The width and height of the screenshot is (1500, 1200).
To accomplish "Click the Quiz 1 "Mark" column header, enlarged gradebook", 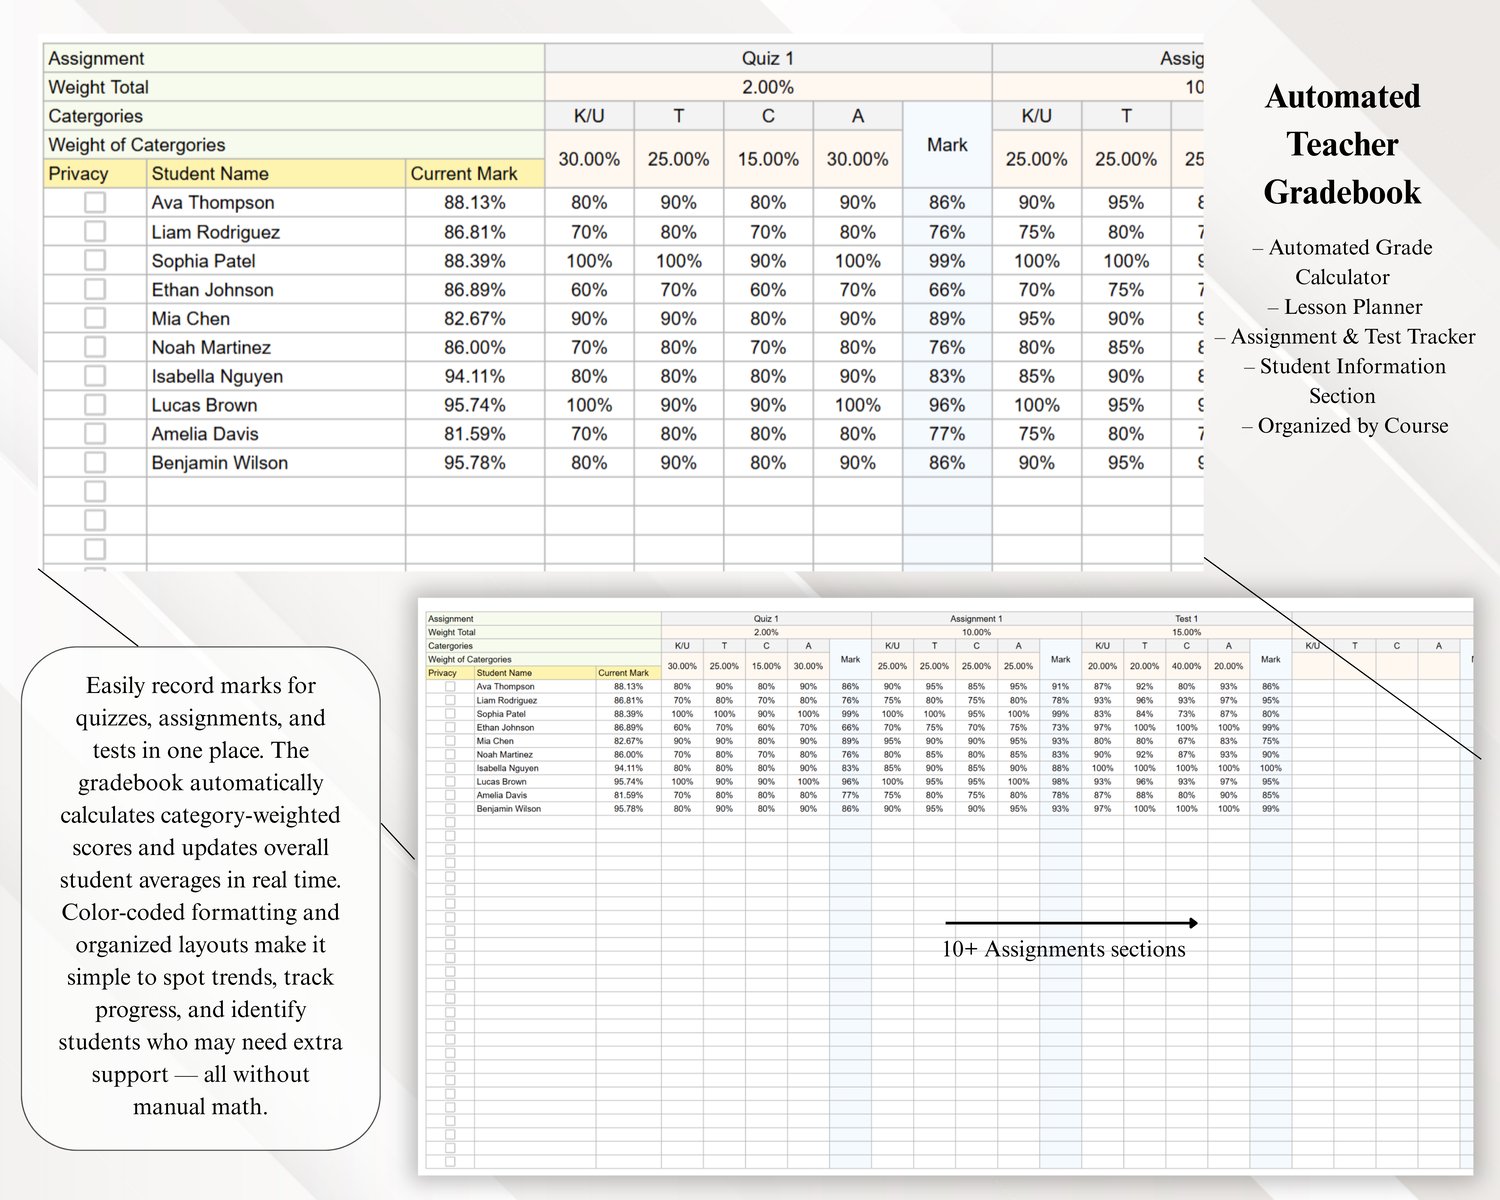I will (x=947, y=145).
